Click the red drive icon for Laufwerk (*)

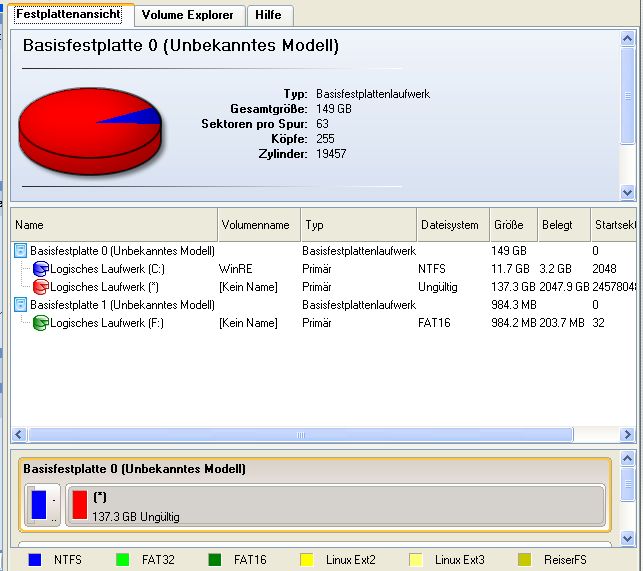[x=41, y=287]
